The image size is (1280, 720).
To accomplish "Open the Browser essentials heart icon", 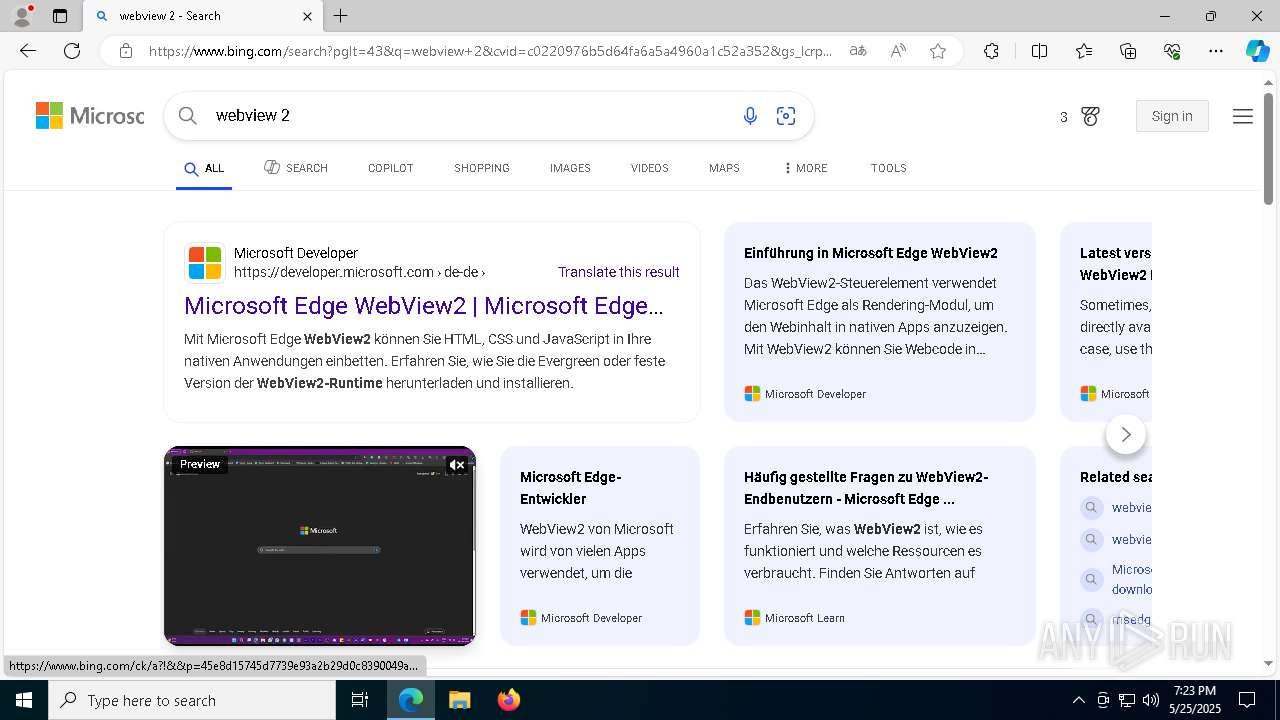I will coord(1172,51).
